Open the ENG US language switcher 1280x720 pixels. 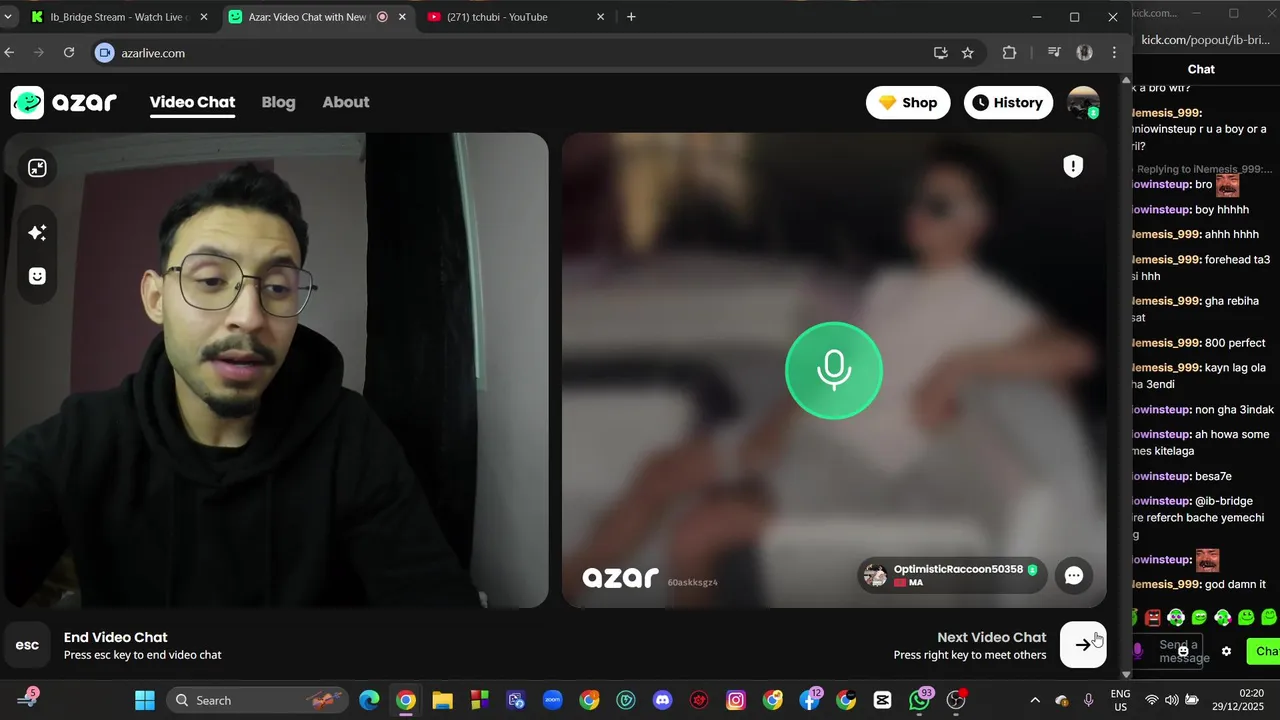point(1121,700)
